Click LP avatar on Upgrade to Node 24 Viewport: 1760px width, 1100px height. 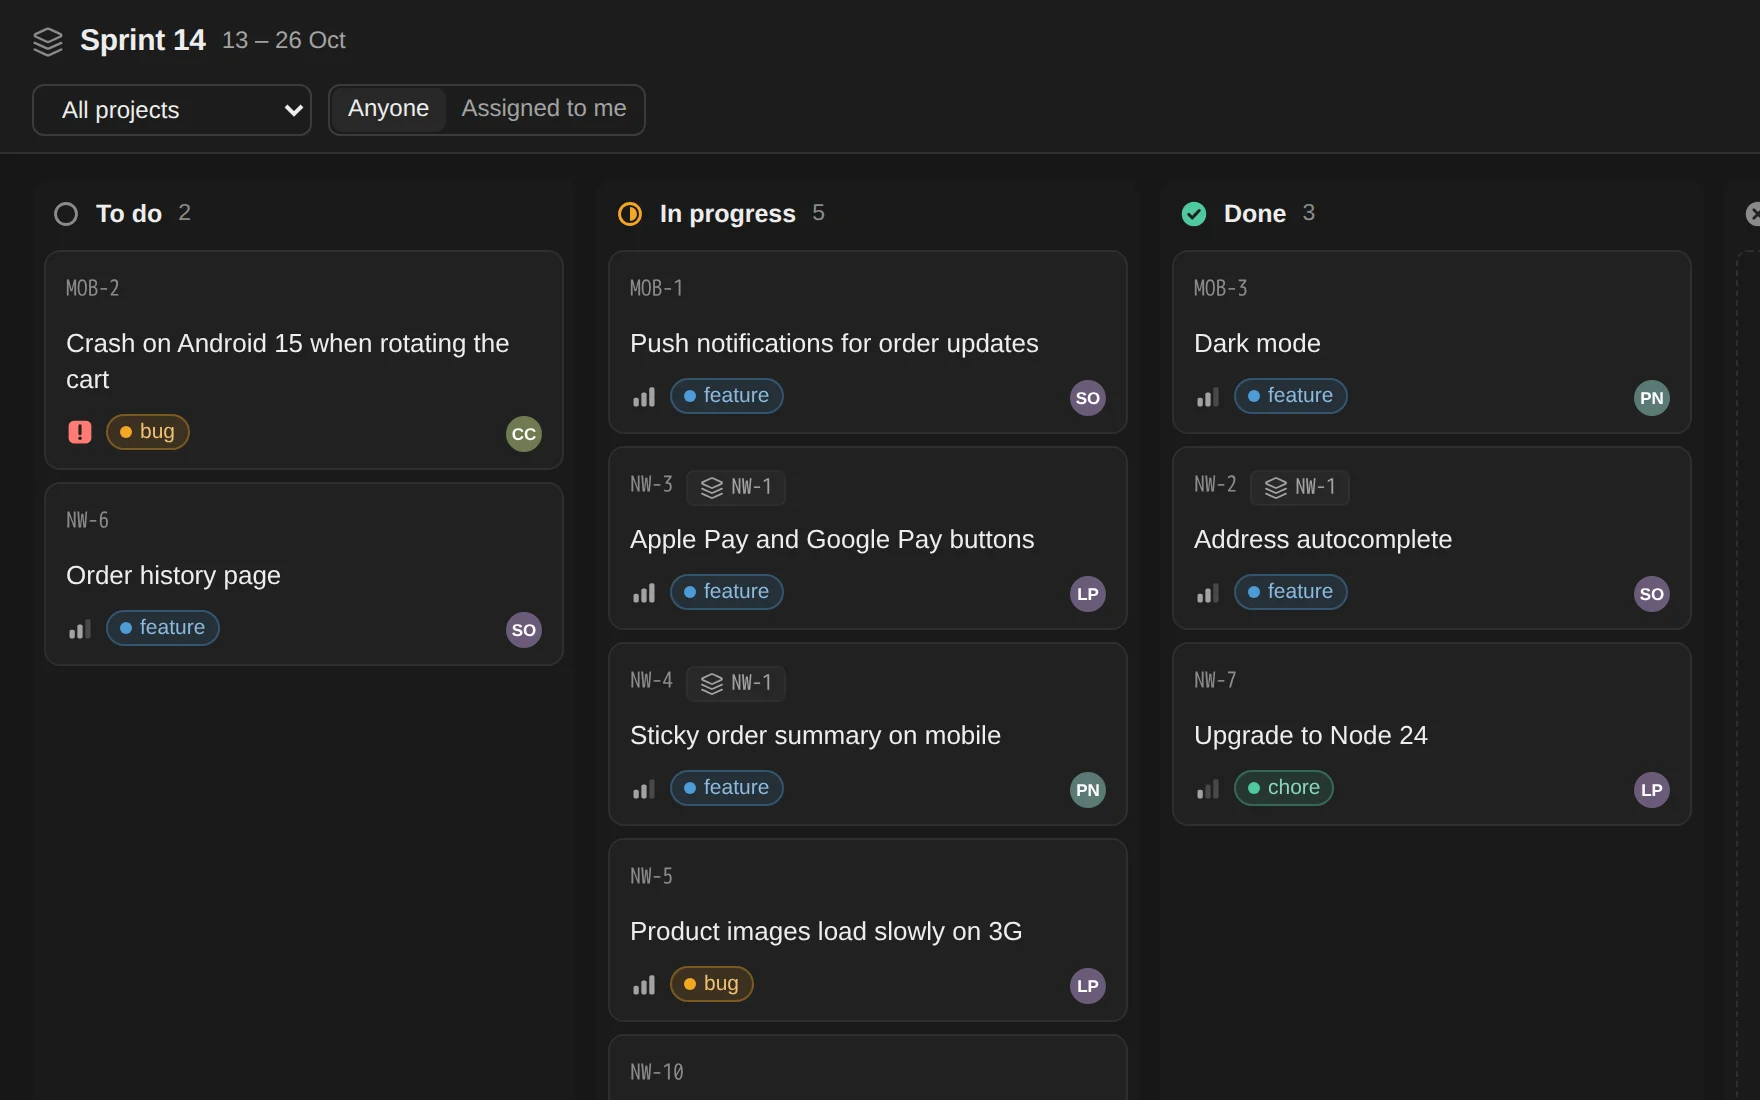click(1652, 790)
